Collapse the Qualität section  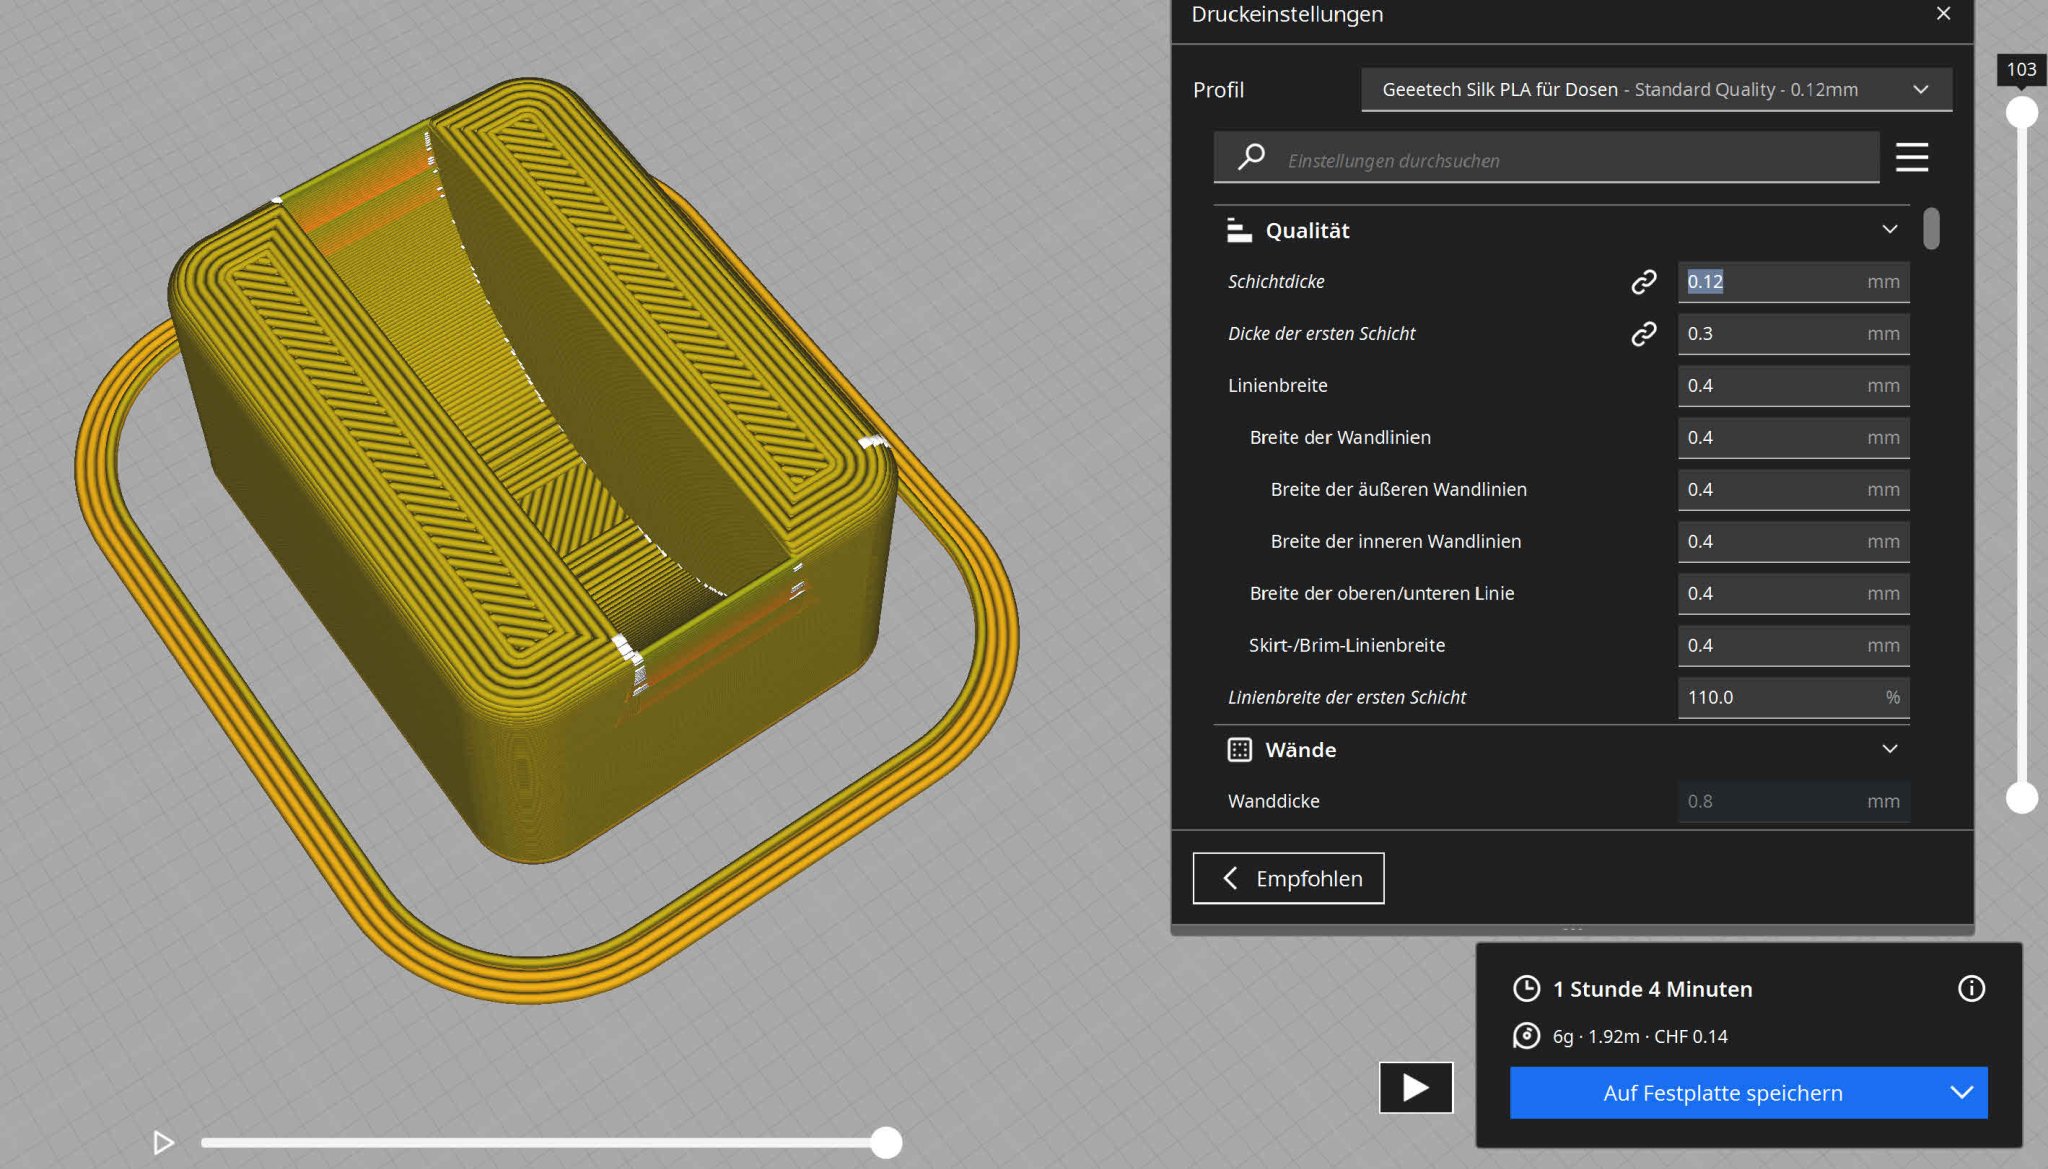[1889, 230]
